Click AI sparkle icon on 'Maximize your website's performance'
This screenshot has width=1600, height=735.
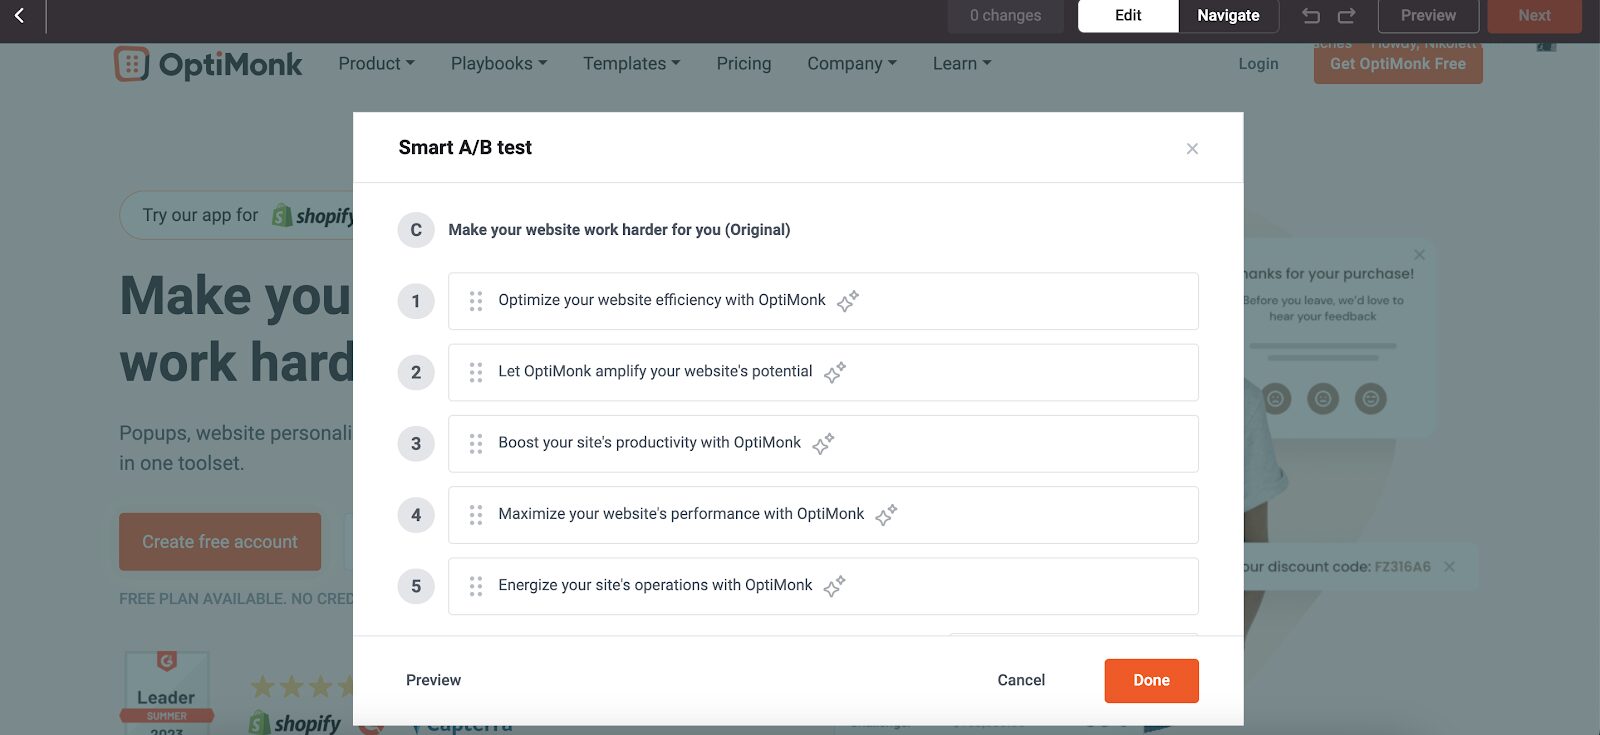click(x=886, y=515)
